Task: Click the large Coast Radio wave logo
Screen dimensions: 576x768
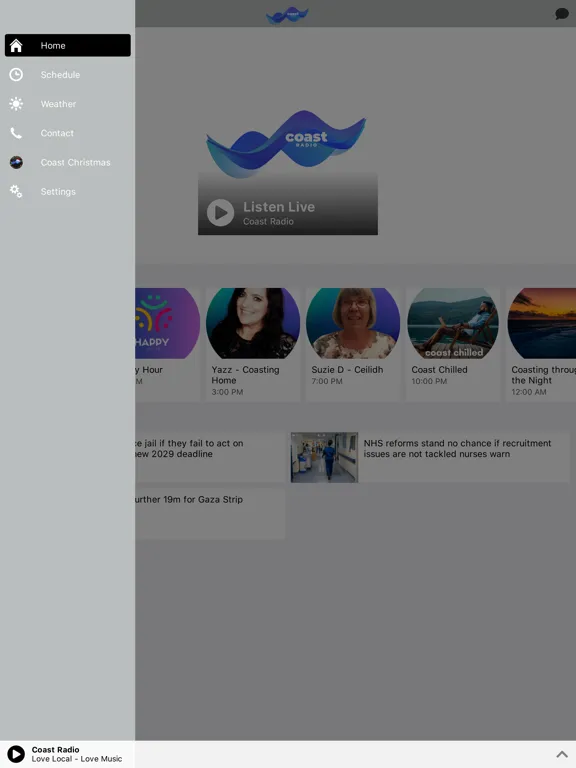Action: pyautogui.click(x=286, y=144)
